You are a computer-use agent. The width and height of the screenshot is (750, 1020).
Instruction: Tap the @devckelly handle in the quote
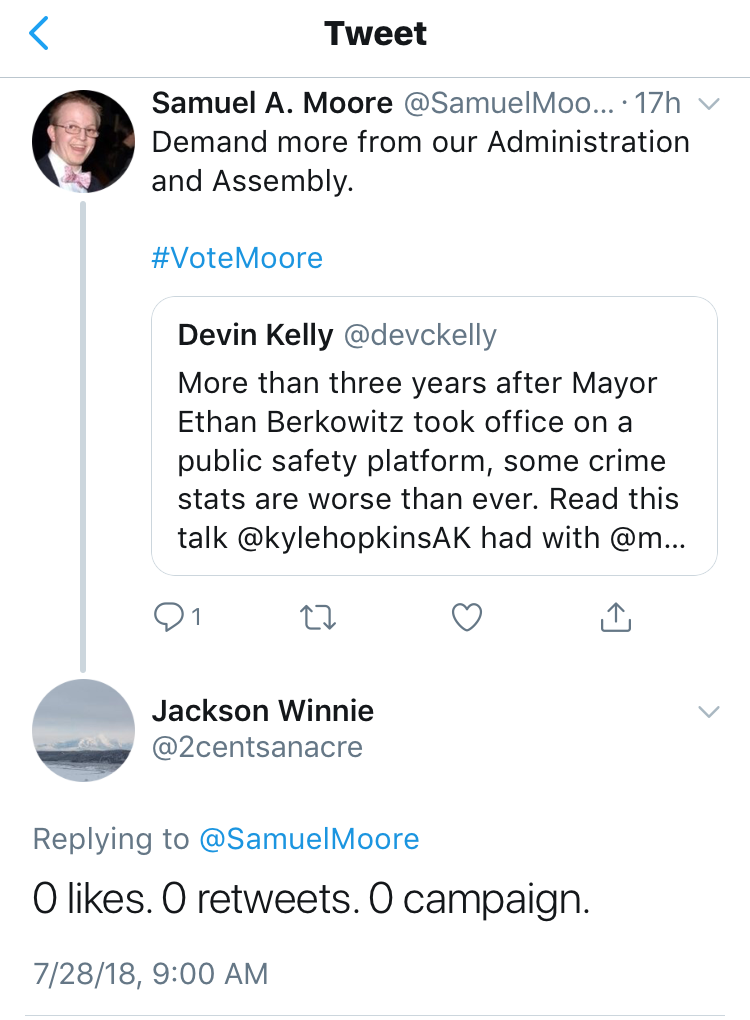(420, 335)
